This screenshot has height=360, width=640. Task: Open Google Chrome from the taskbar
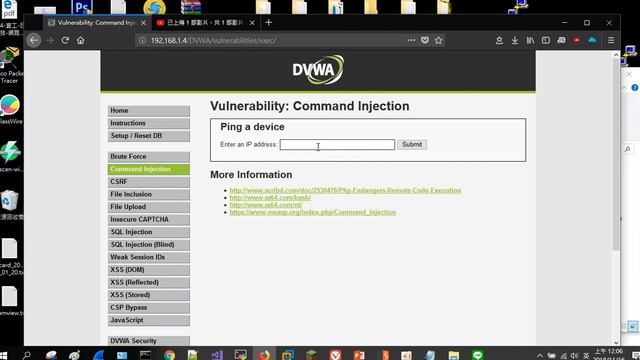coord(169,355)
